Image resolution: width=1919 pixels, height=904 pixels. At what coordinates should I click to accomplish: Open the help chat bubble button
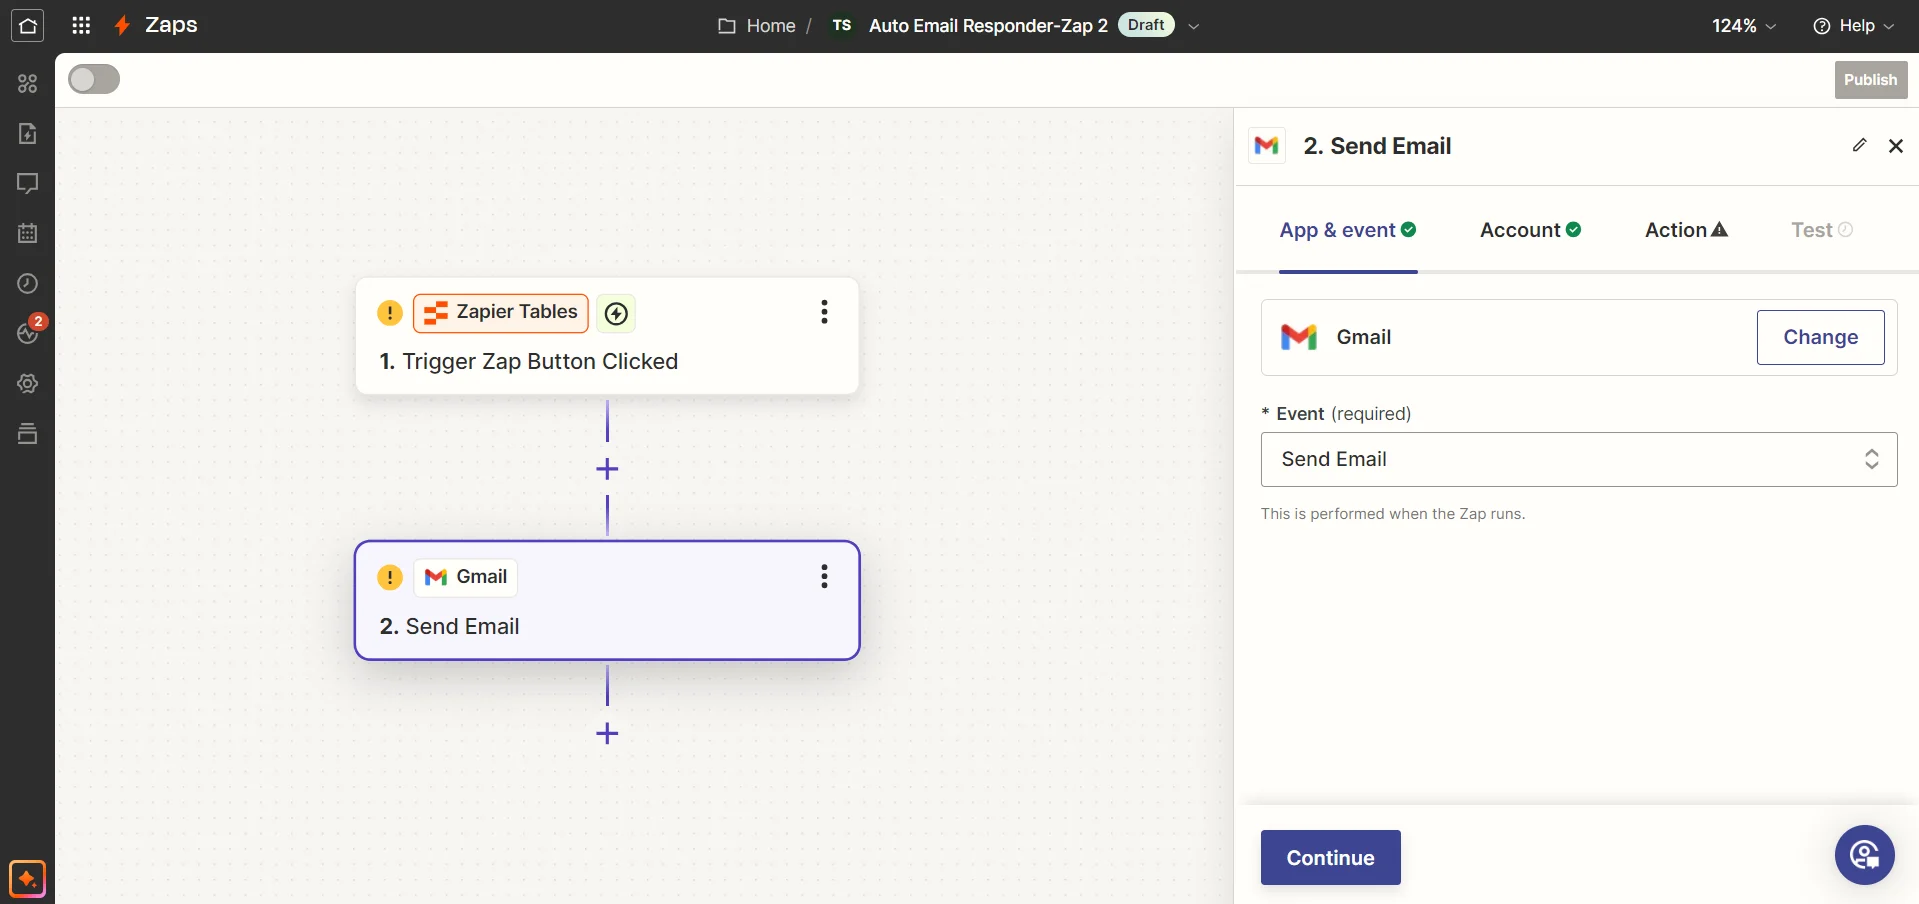(x=1865, y=855)
